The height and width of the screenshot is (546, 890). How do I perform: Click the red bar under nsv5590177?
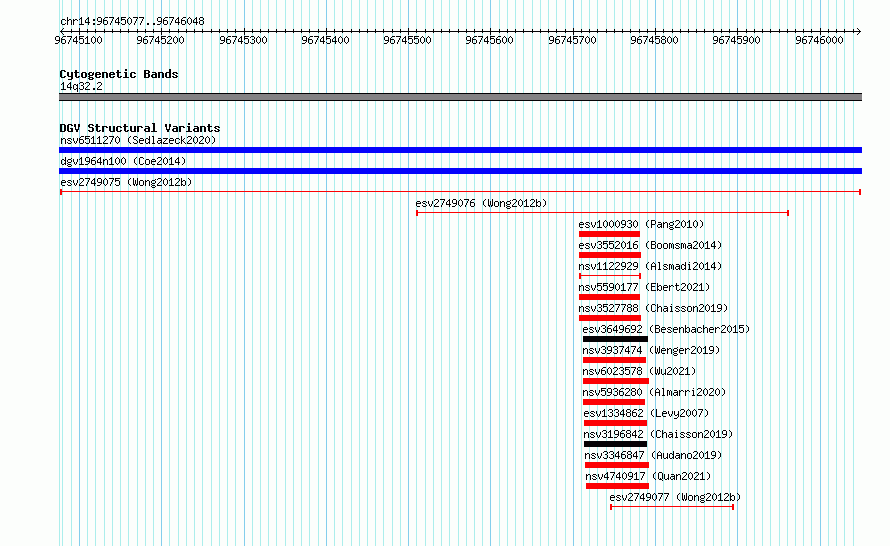[609, 297]
